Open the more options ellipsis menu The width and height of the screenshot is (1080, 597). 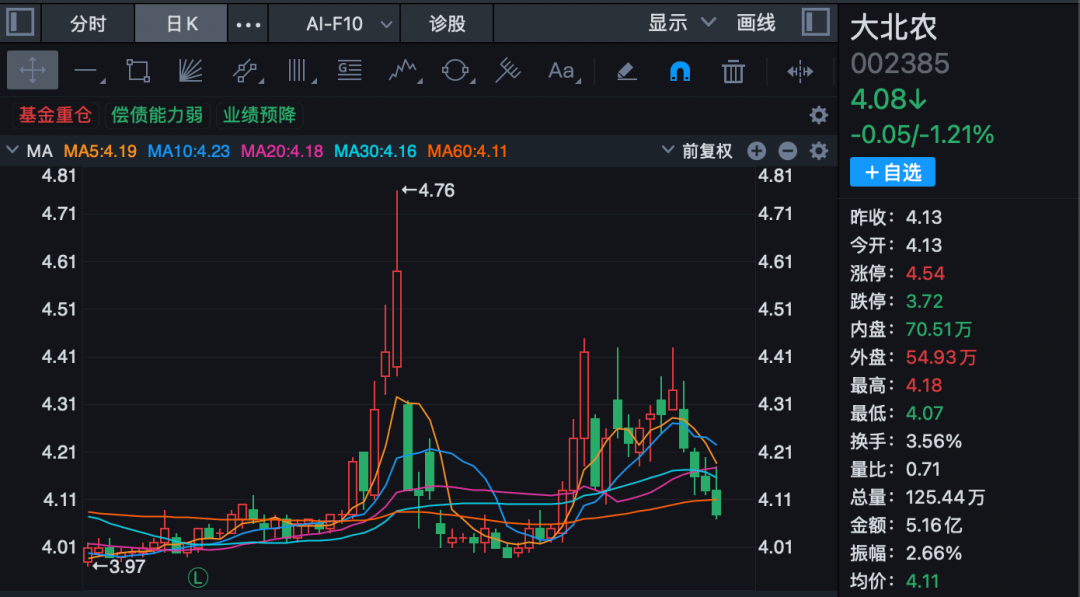pyautogui.click(x=248, y=22)
